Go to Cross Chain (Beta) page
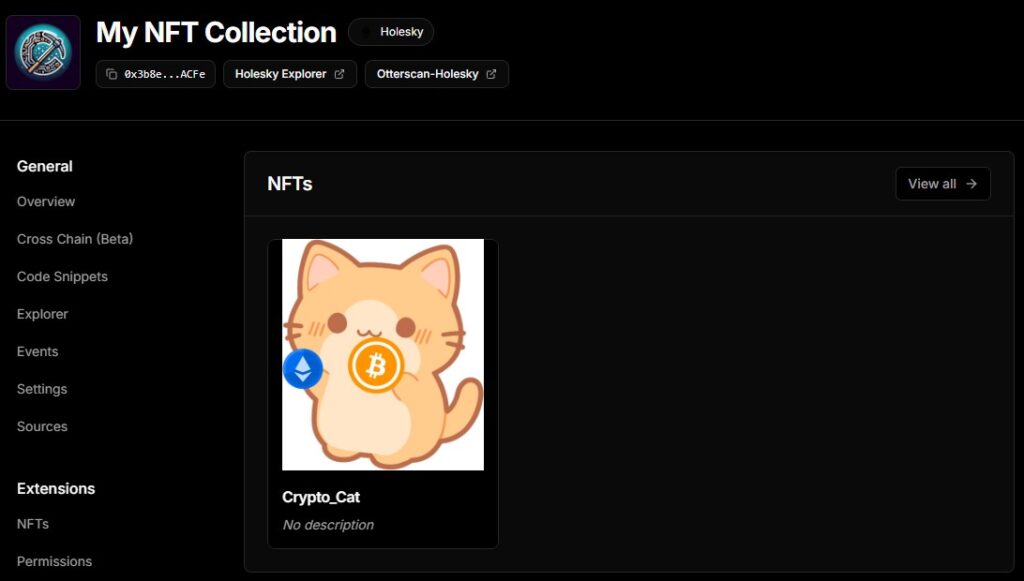Image resolution: width=1024 pixels, height=581 pixels. (x=75, y=239)
